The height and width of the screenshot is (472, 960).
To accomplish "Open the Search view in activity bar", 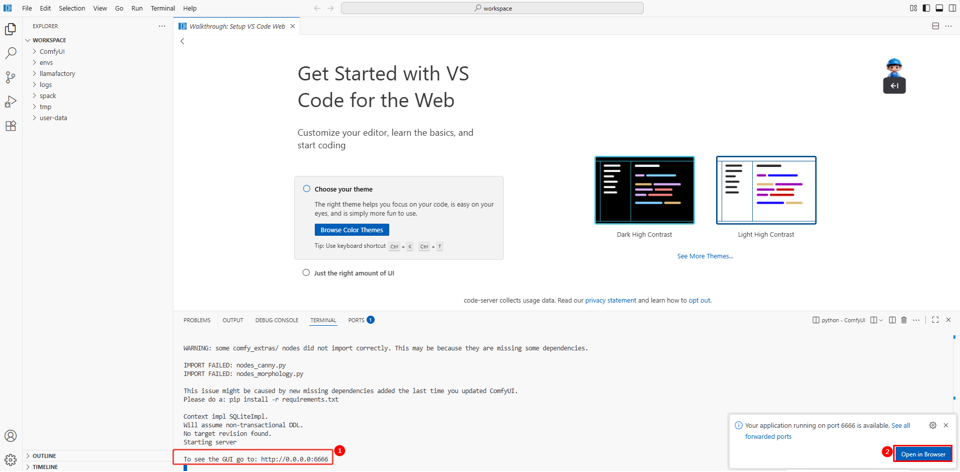I will coord(11,53).
